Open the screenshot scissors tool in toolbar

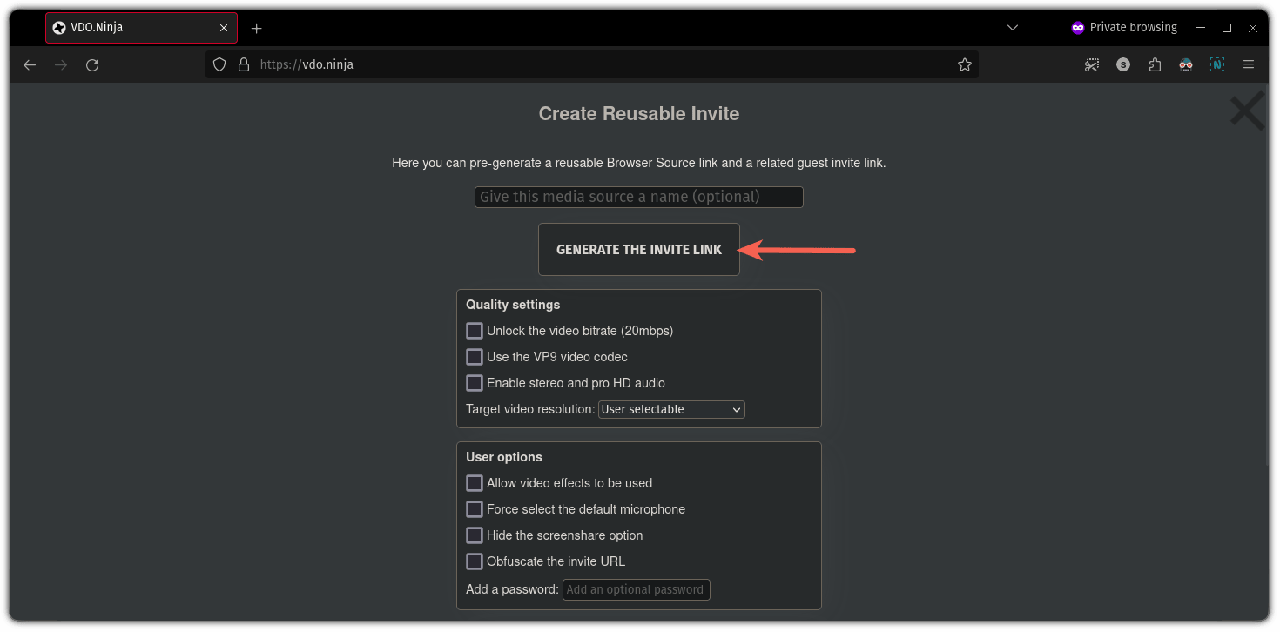pyautogui.click(x=1092, y=65)
